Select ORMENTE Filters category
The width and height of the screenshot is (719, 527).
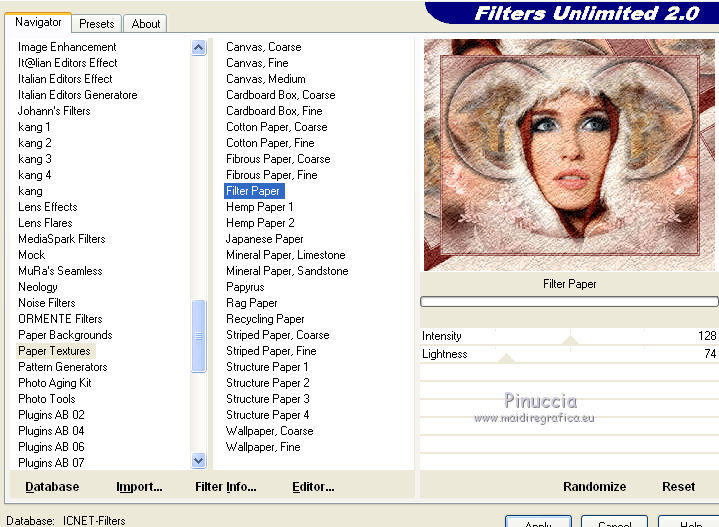pyautogui.click(x=60, y=319)
